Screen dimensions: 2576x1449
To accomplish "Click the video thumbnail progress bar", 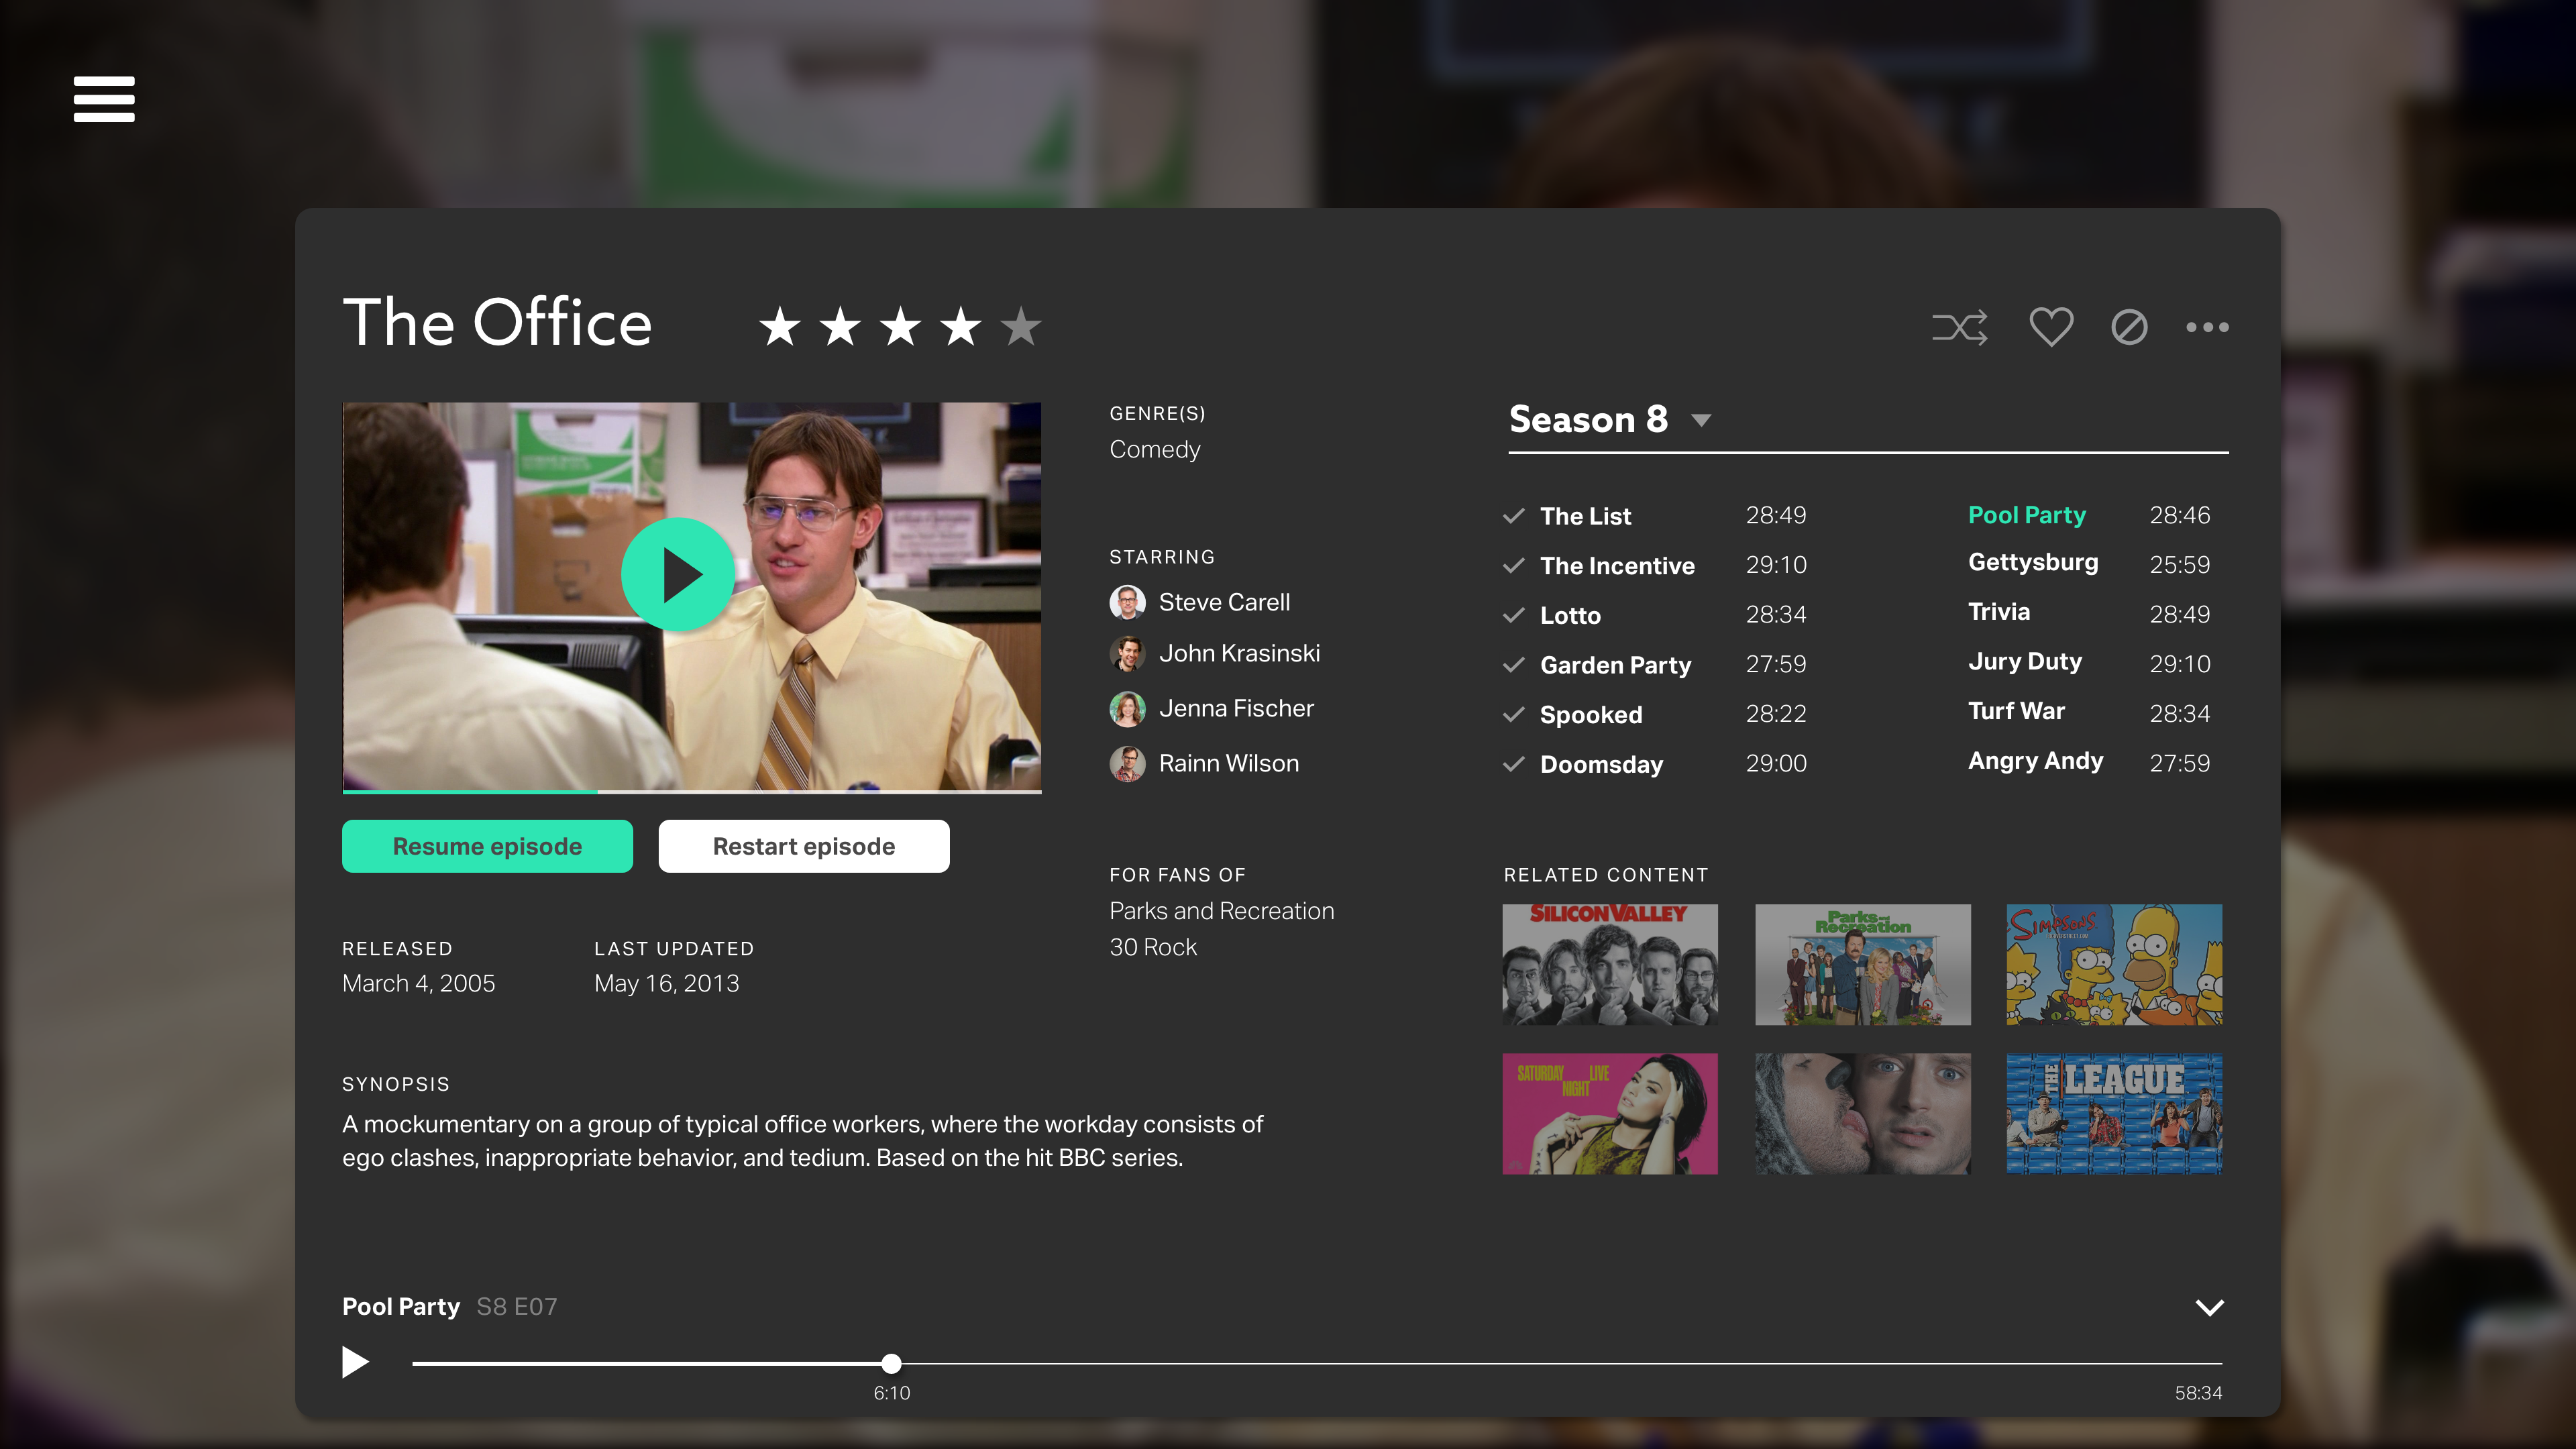I will [692, 791].
